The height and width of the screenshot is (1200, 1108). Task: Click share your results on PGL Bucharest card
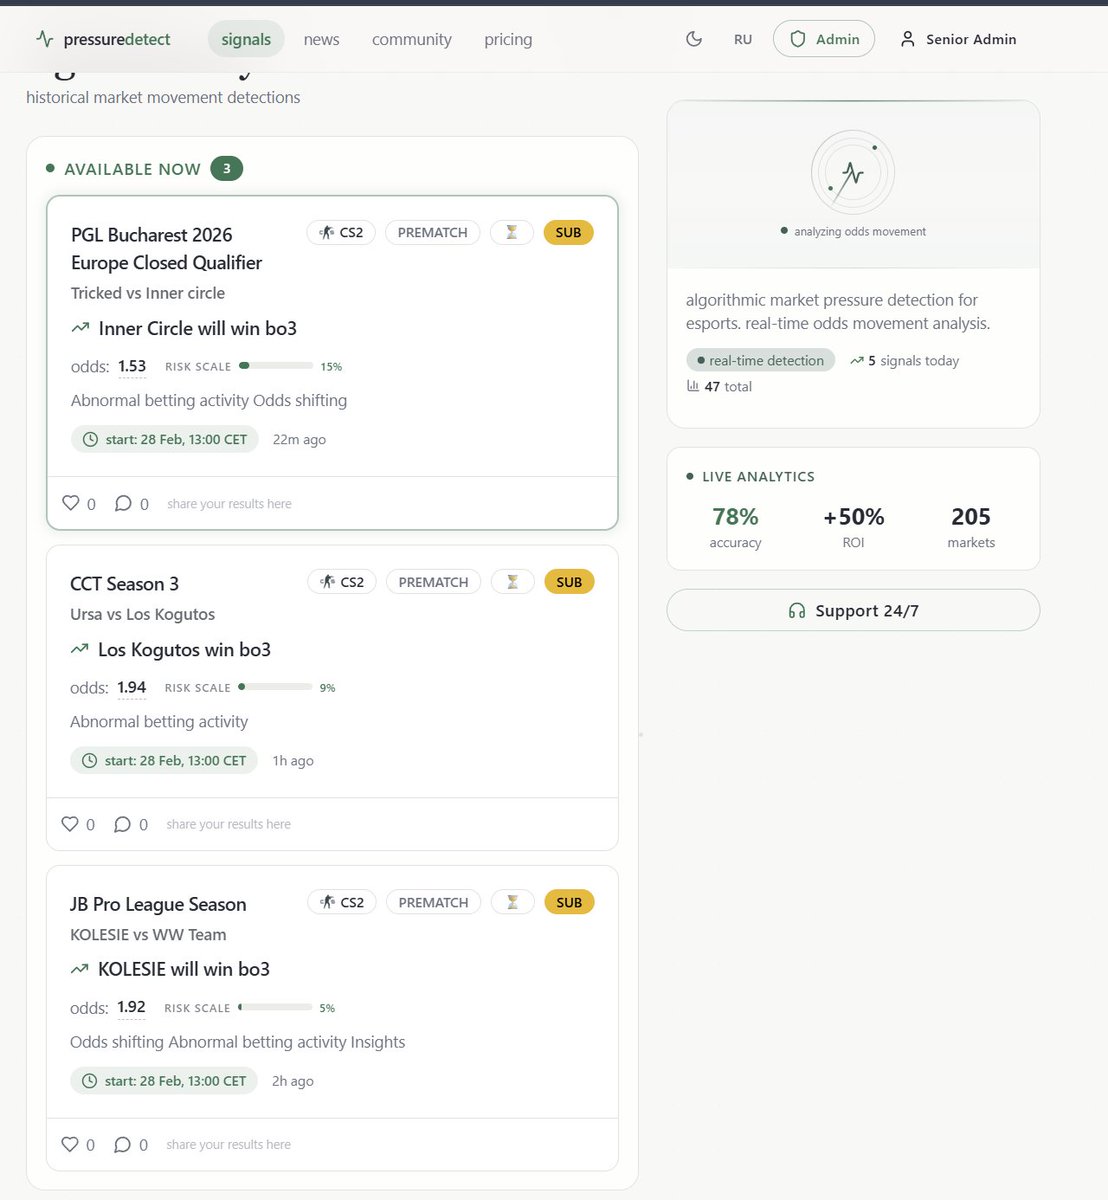(x=229, y=504)
